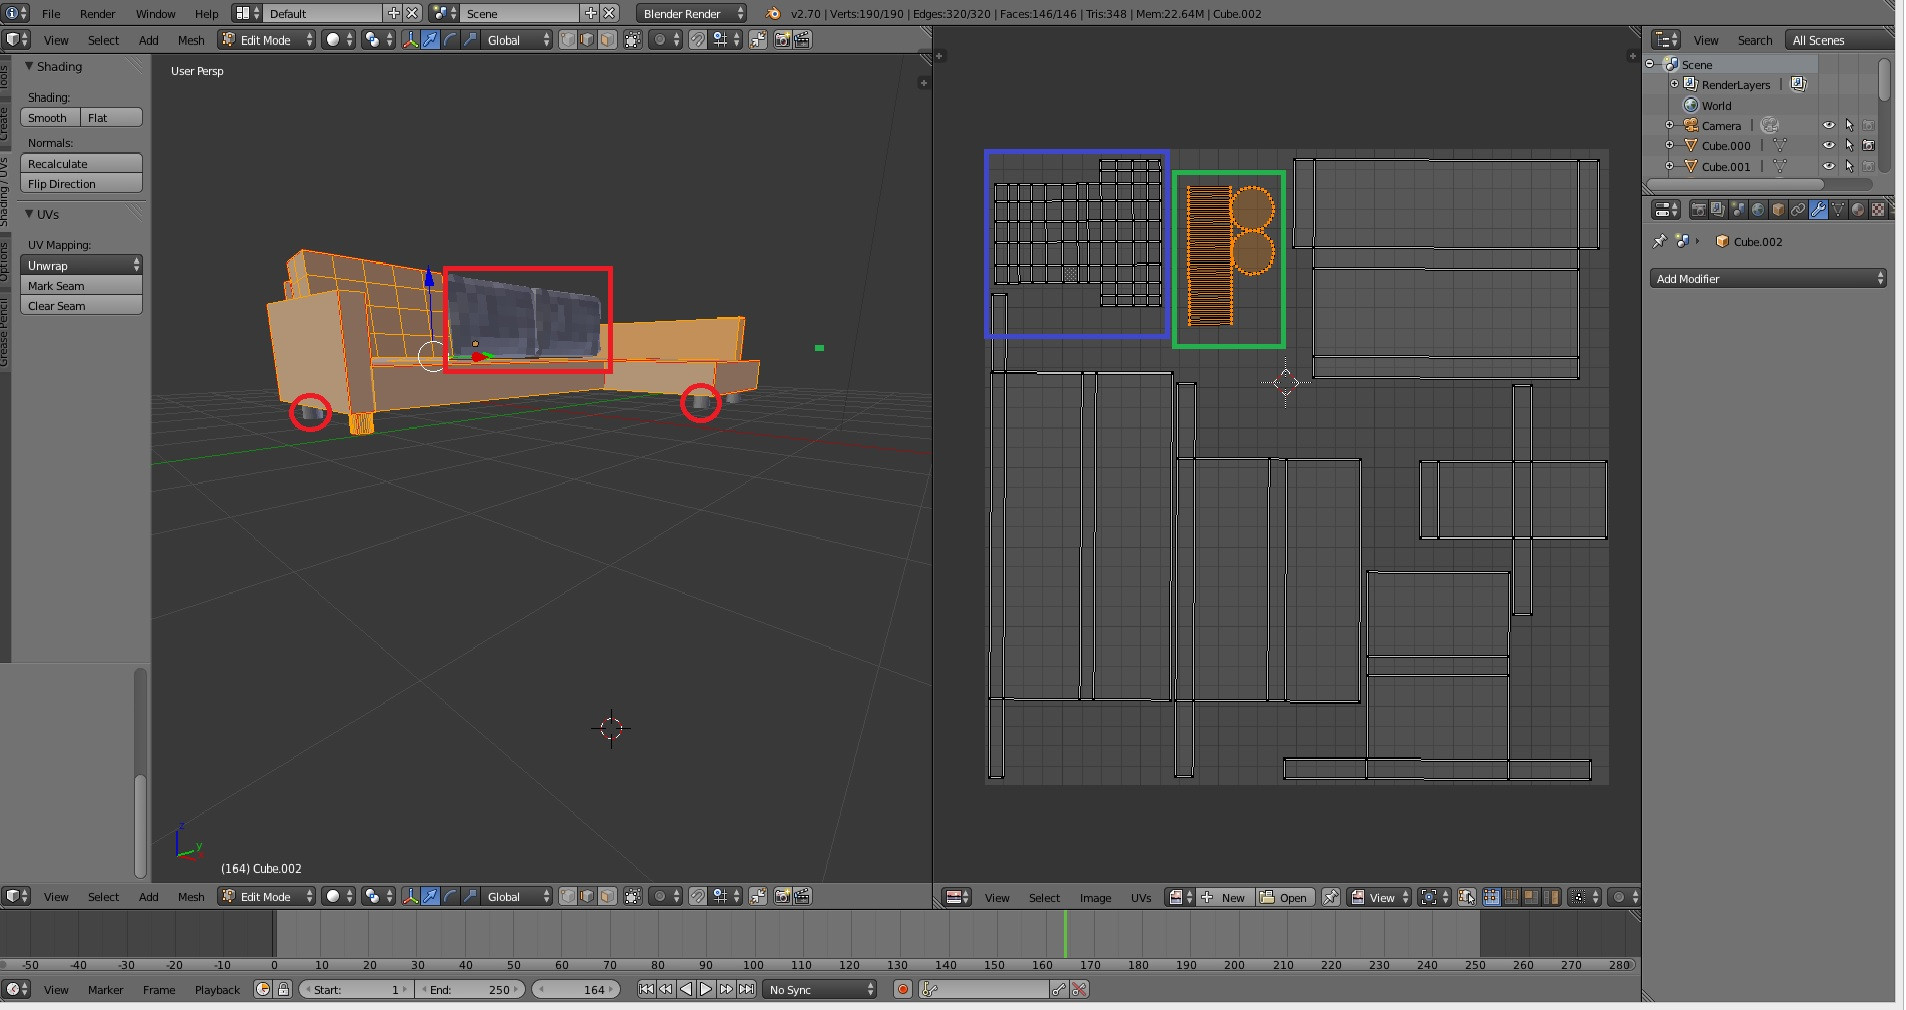Click the Render properties camera tab
The image size is (1906, 1010).
(x=1699, y=209)
